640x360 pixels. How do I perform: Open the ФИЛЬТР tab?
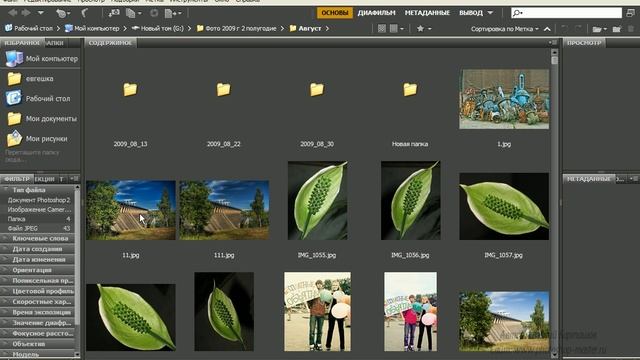(17, 179)
